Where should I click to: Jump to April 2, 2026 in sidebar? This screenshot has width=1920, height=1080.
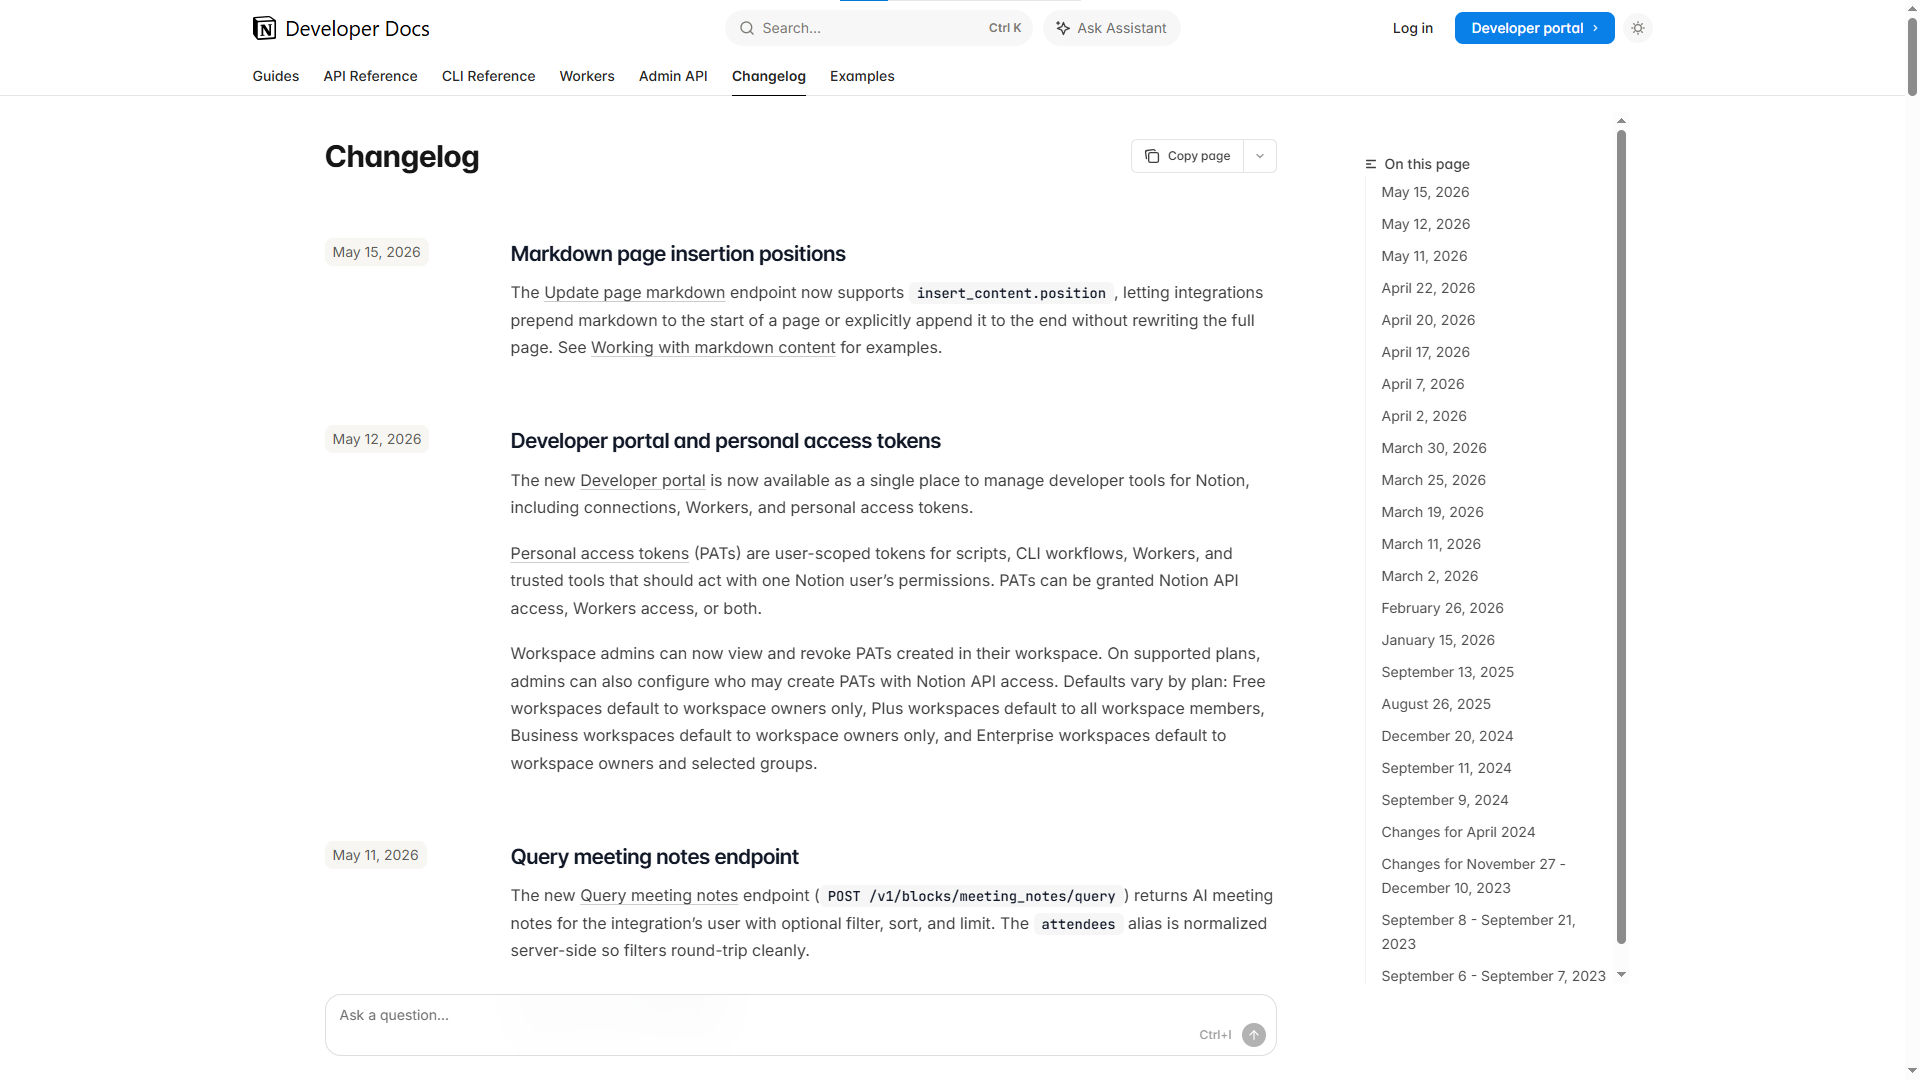[1424, 416]
